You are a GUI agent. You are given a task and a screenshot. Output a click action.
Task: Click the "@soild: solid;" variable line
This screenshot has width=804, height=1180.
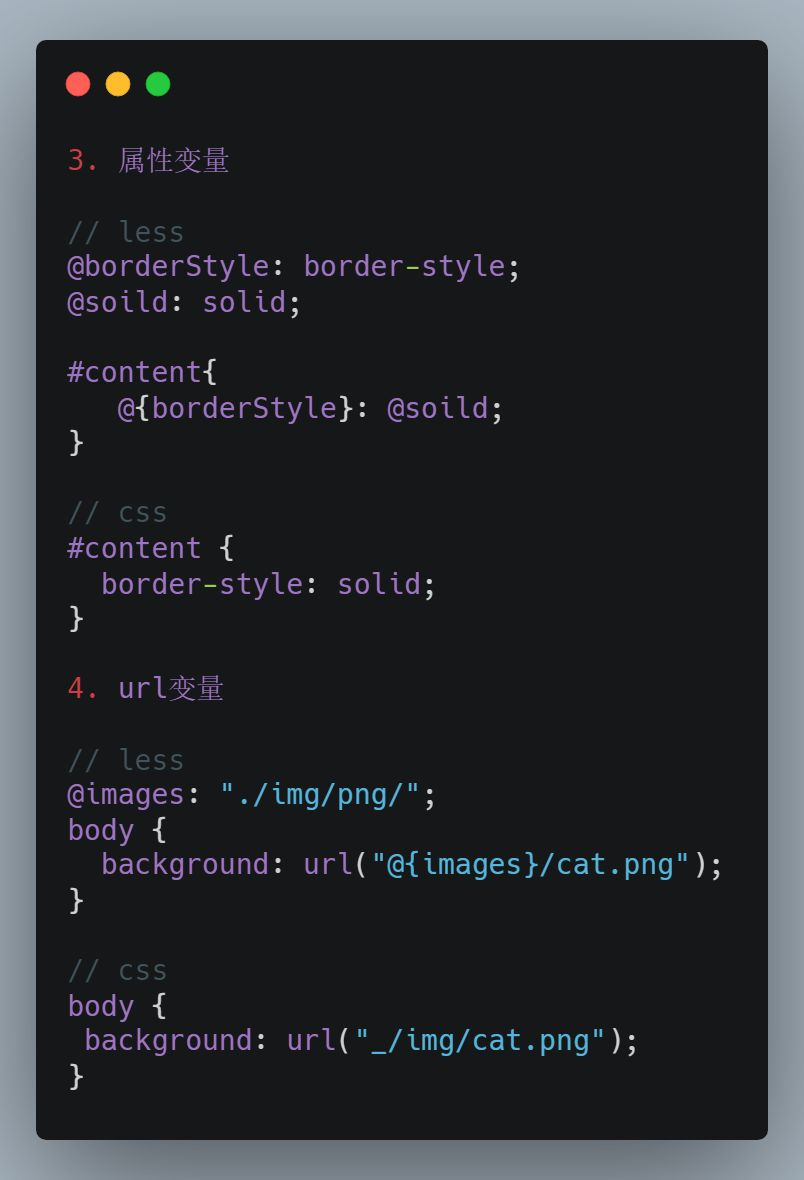tap(184, 302)
